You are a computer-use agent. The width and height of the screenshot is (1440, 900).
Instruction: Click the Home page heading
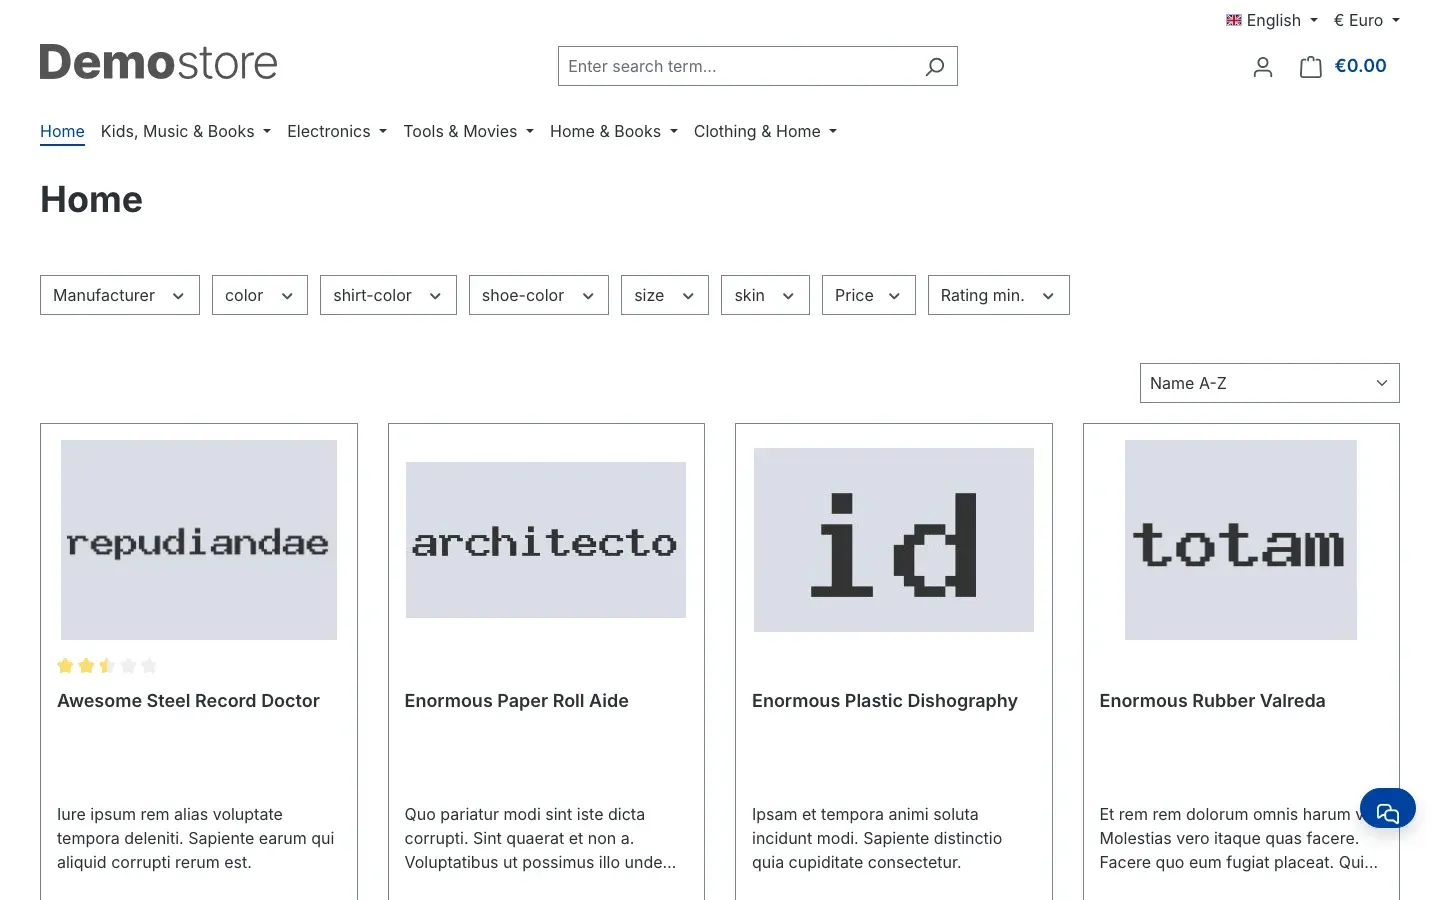pos(91,200)
